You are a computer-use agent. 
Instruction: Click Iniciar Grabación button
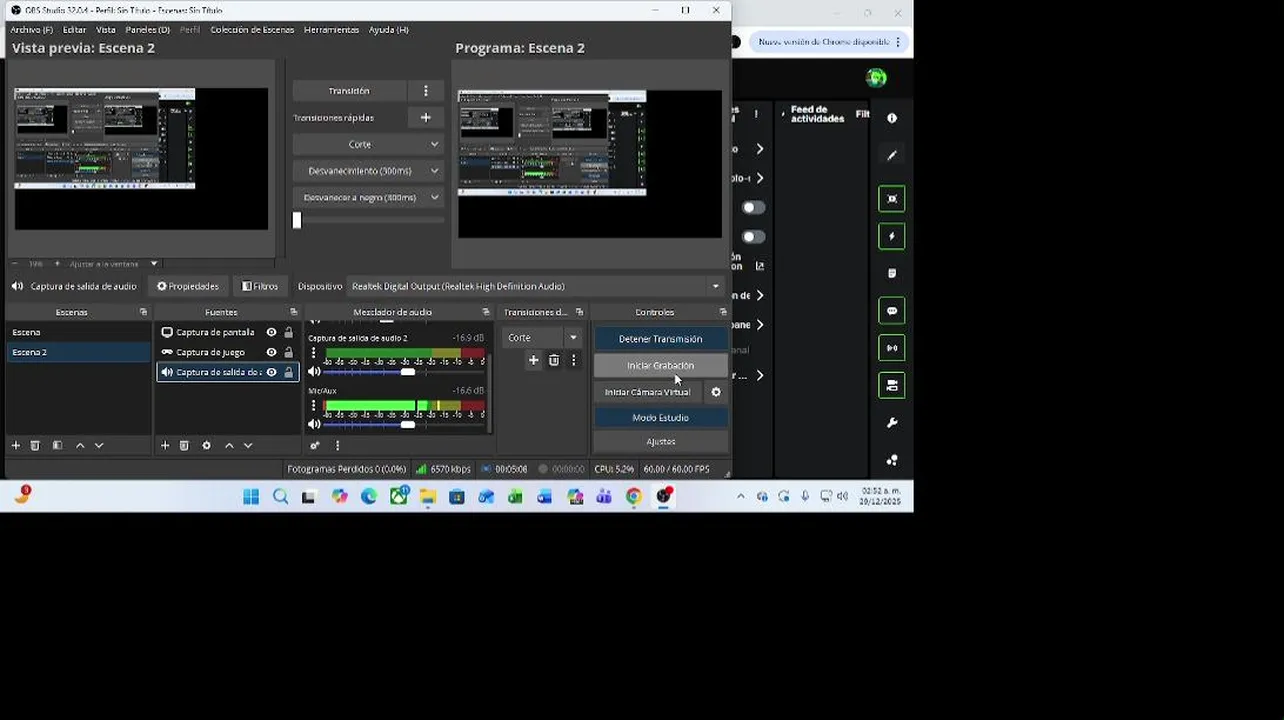pyautogui.click(x=660, y=365)
